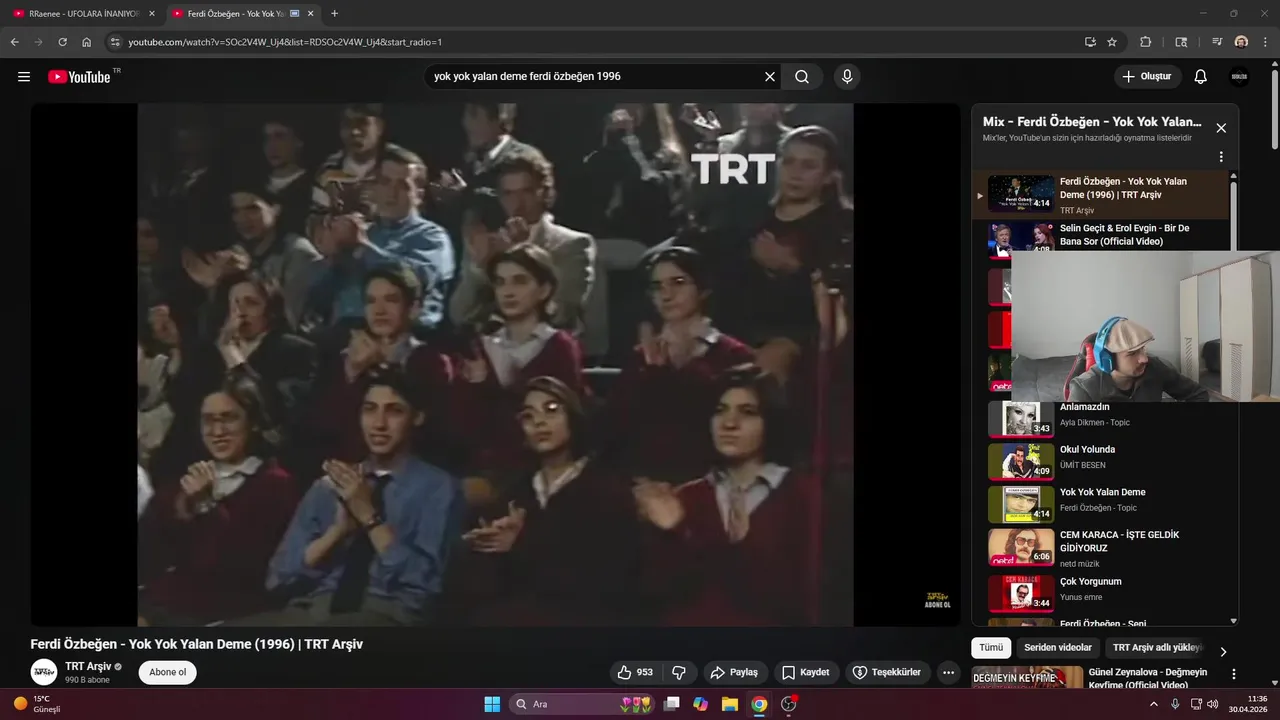Install app icon in address bar
Image resolution: width=1280 pixels, height=720 pixels.
pos(1090,42)
